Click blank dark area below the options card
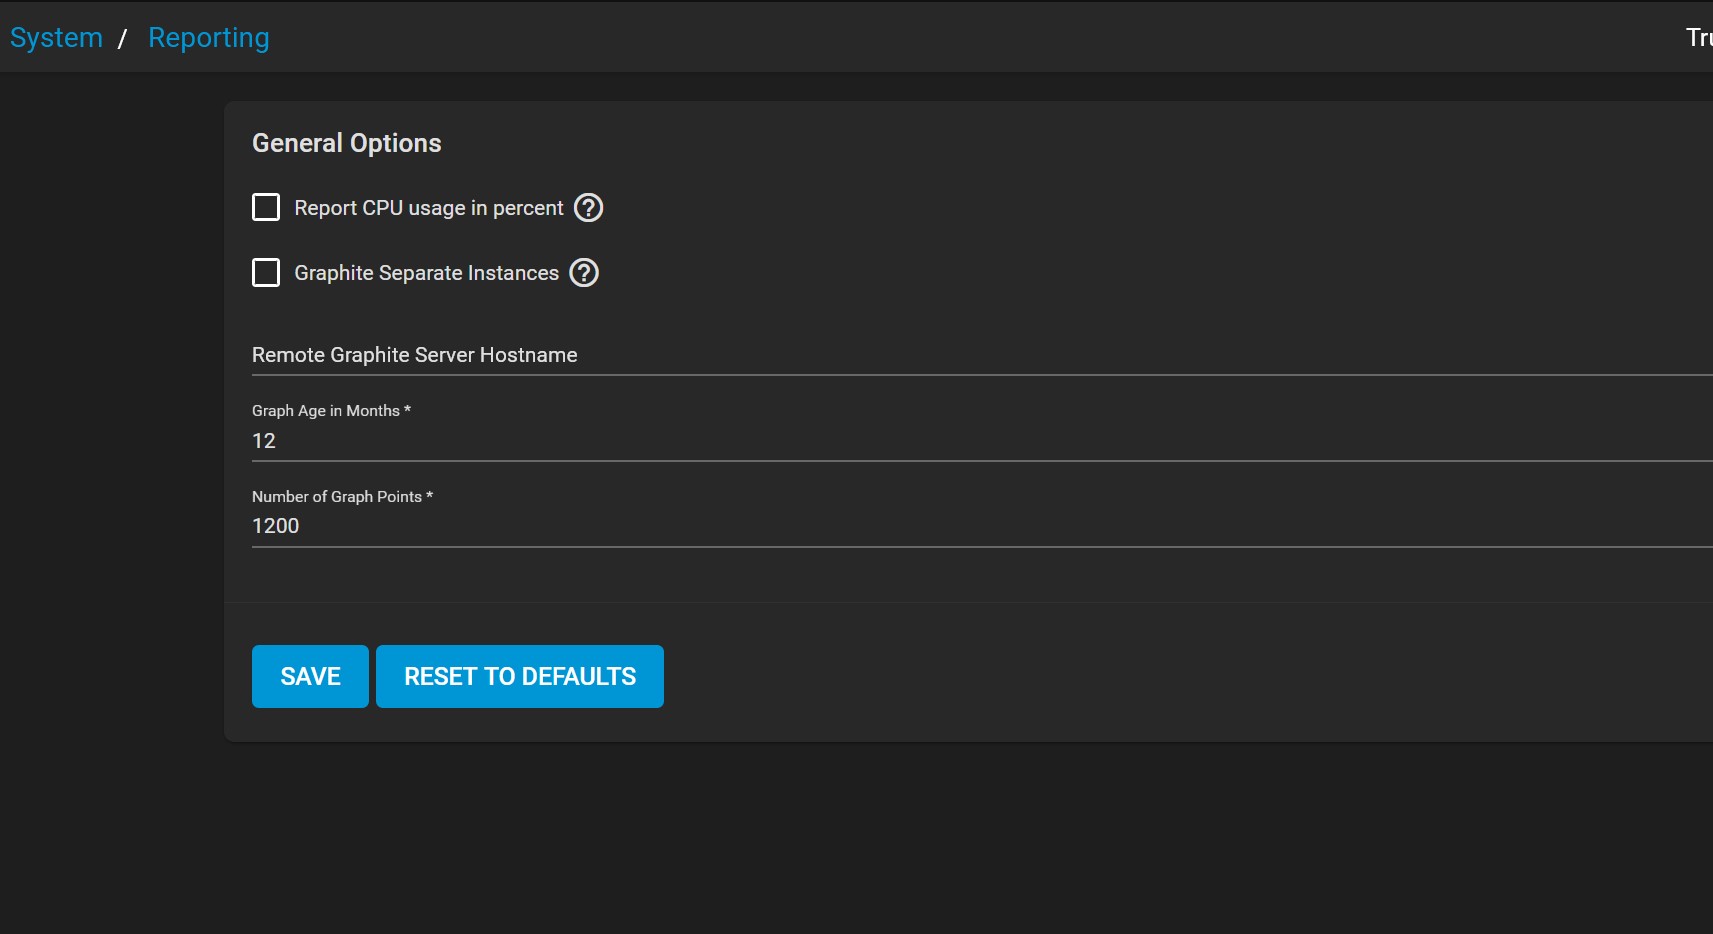The width and height of the screenshot is (1713, 934). [900, 840]
